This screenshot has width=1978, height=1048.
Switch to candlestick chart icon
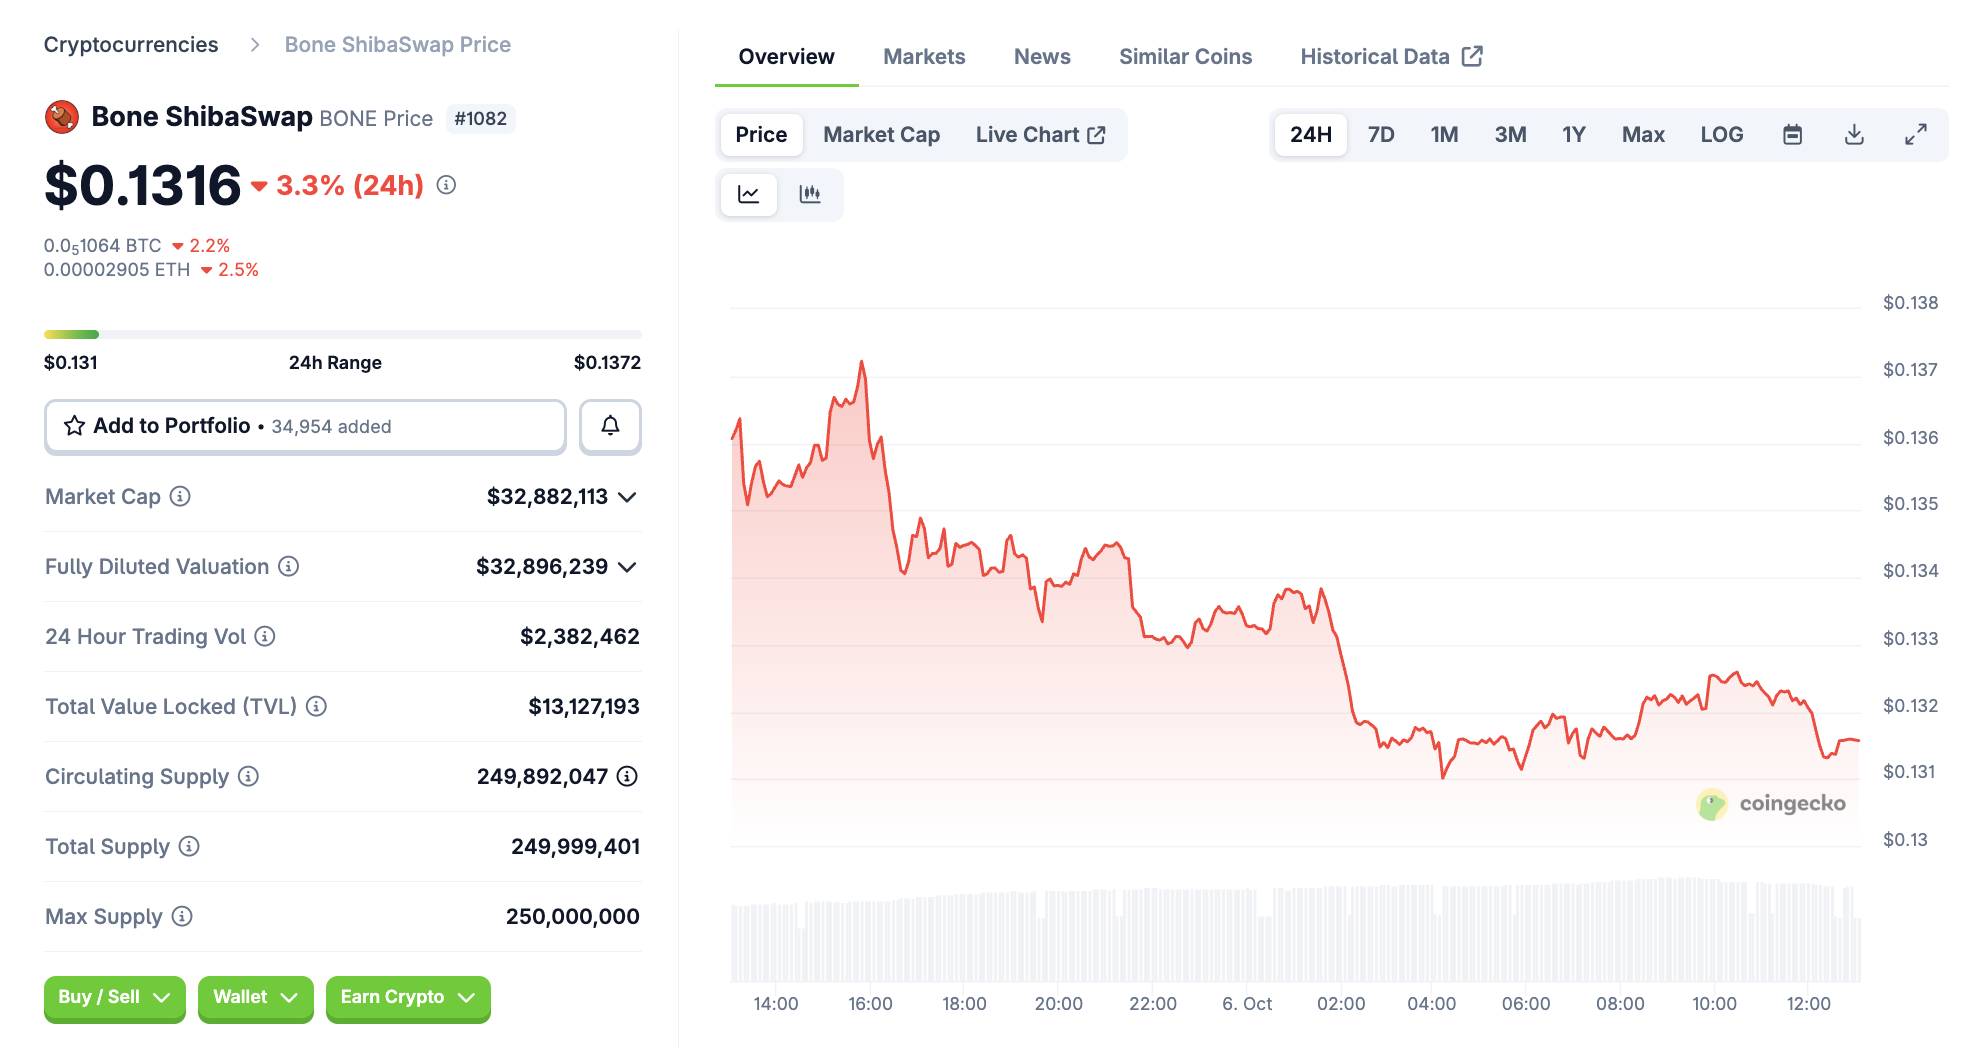[x=810, y=194]
